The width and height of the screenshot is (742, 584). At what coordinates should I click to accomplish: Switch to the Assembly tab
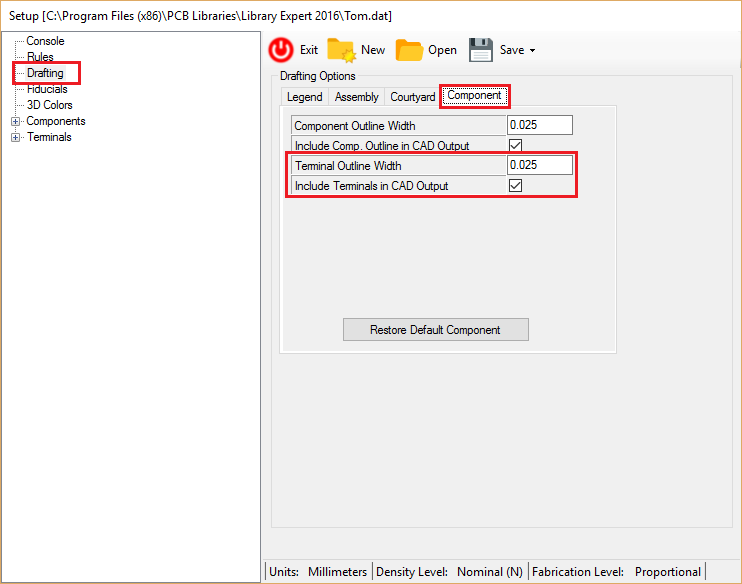(x=356, y=97)
